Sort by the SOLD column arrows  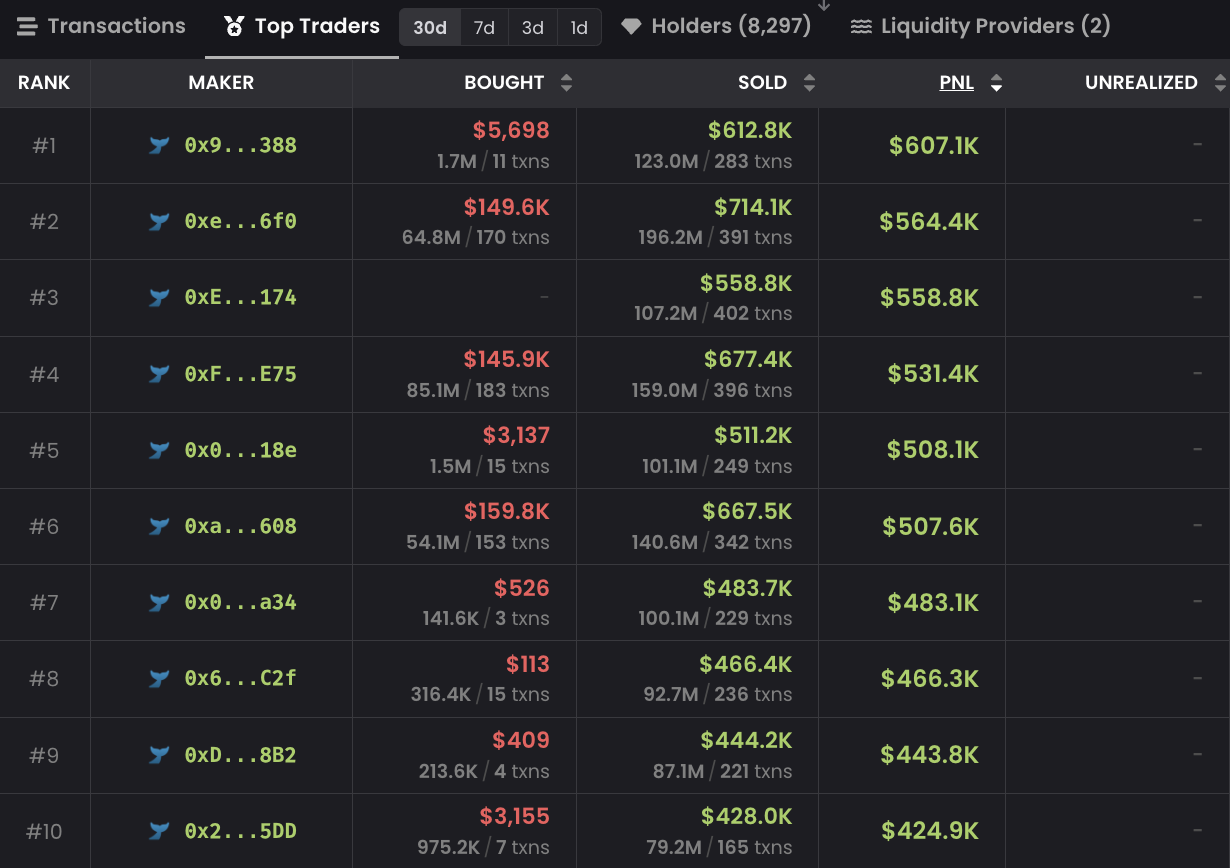809,83
